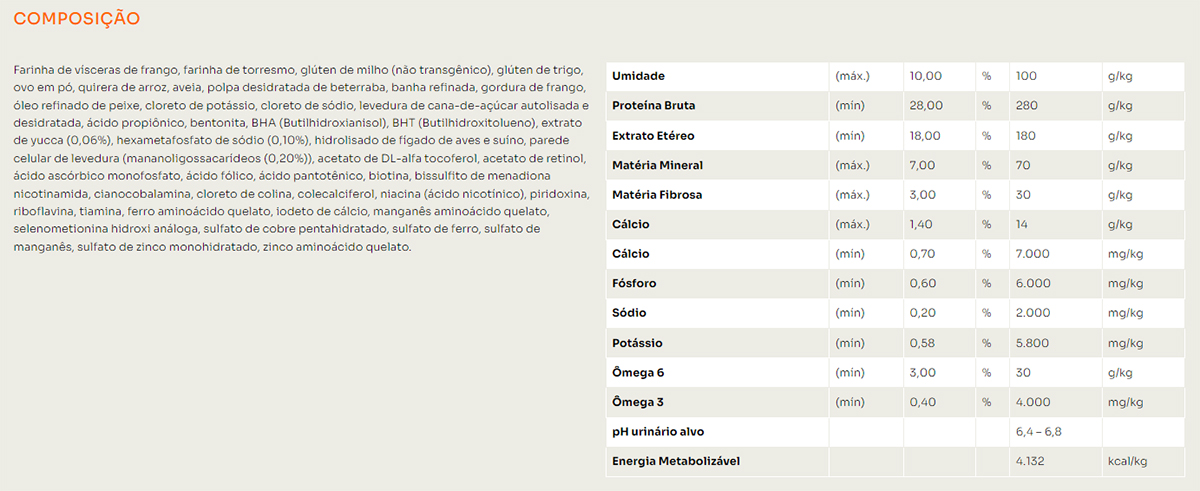Screen dimensions: 1200x491
Task: Select the Matéria Mineral row label
Action: coord(657,165)
